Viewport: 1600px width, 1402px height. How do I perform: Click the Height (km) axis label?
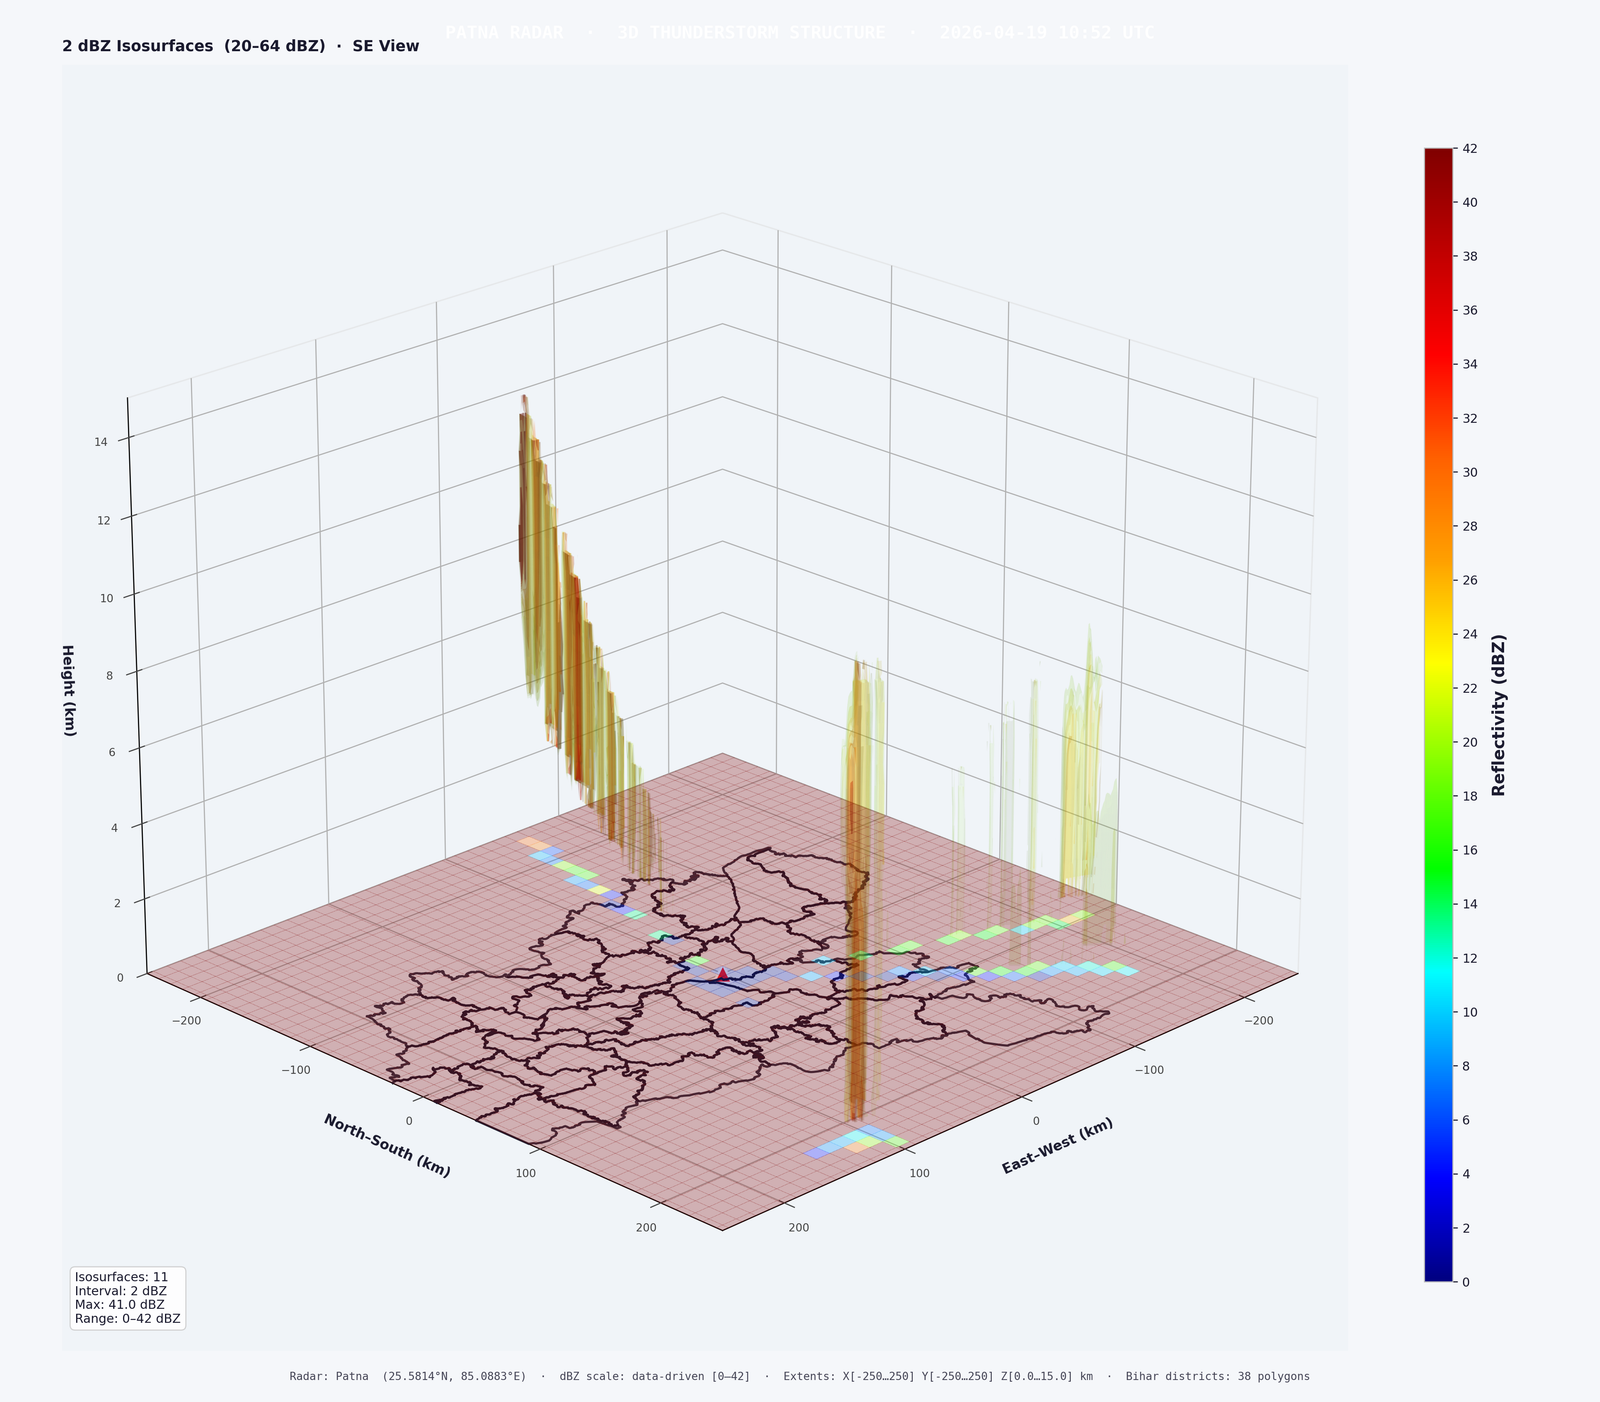tap(68, 690)
